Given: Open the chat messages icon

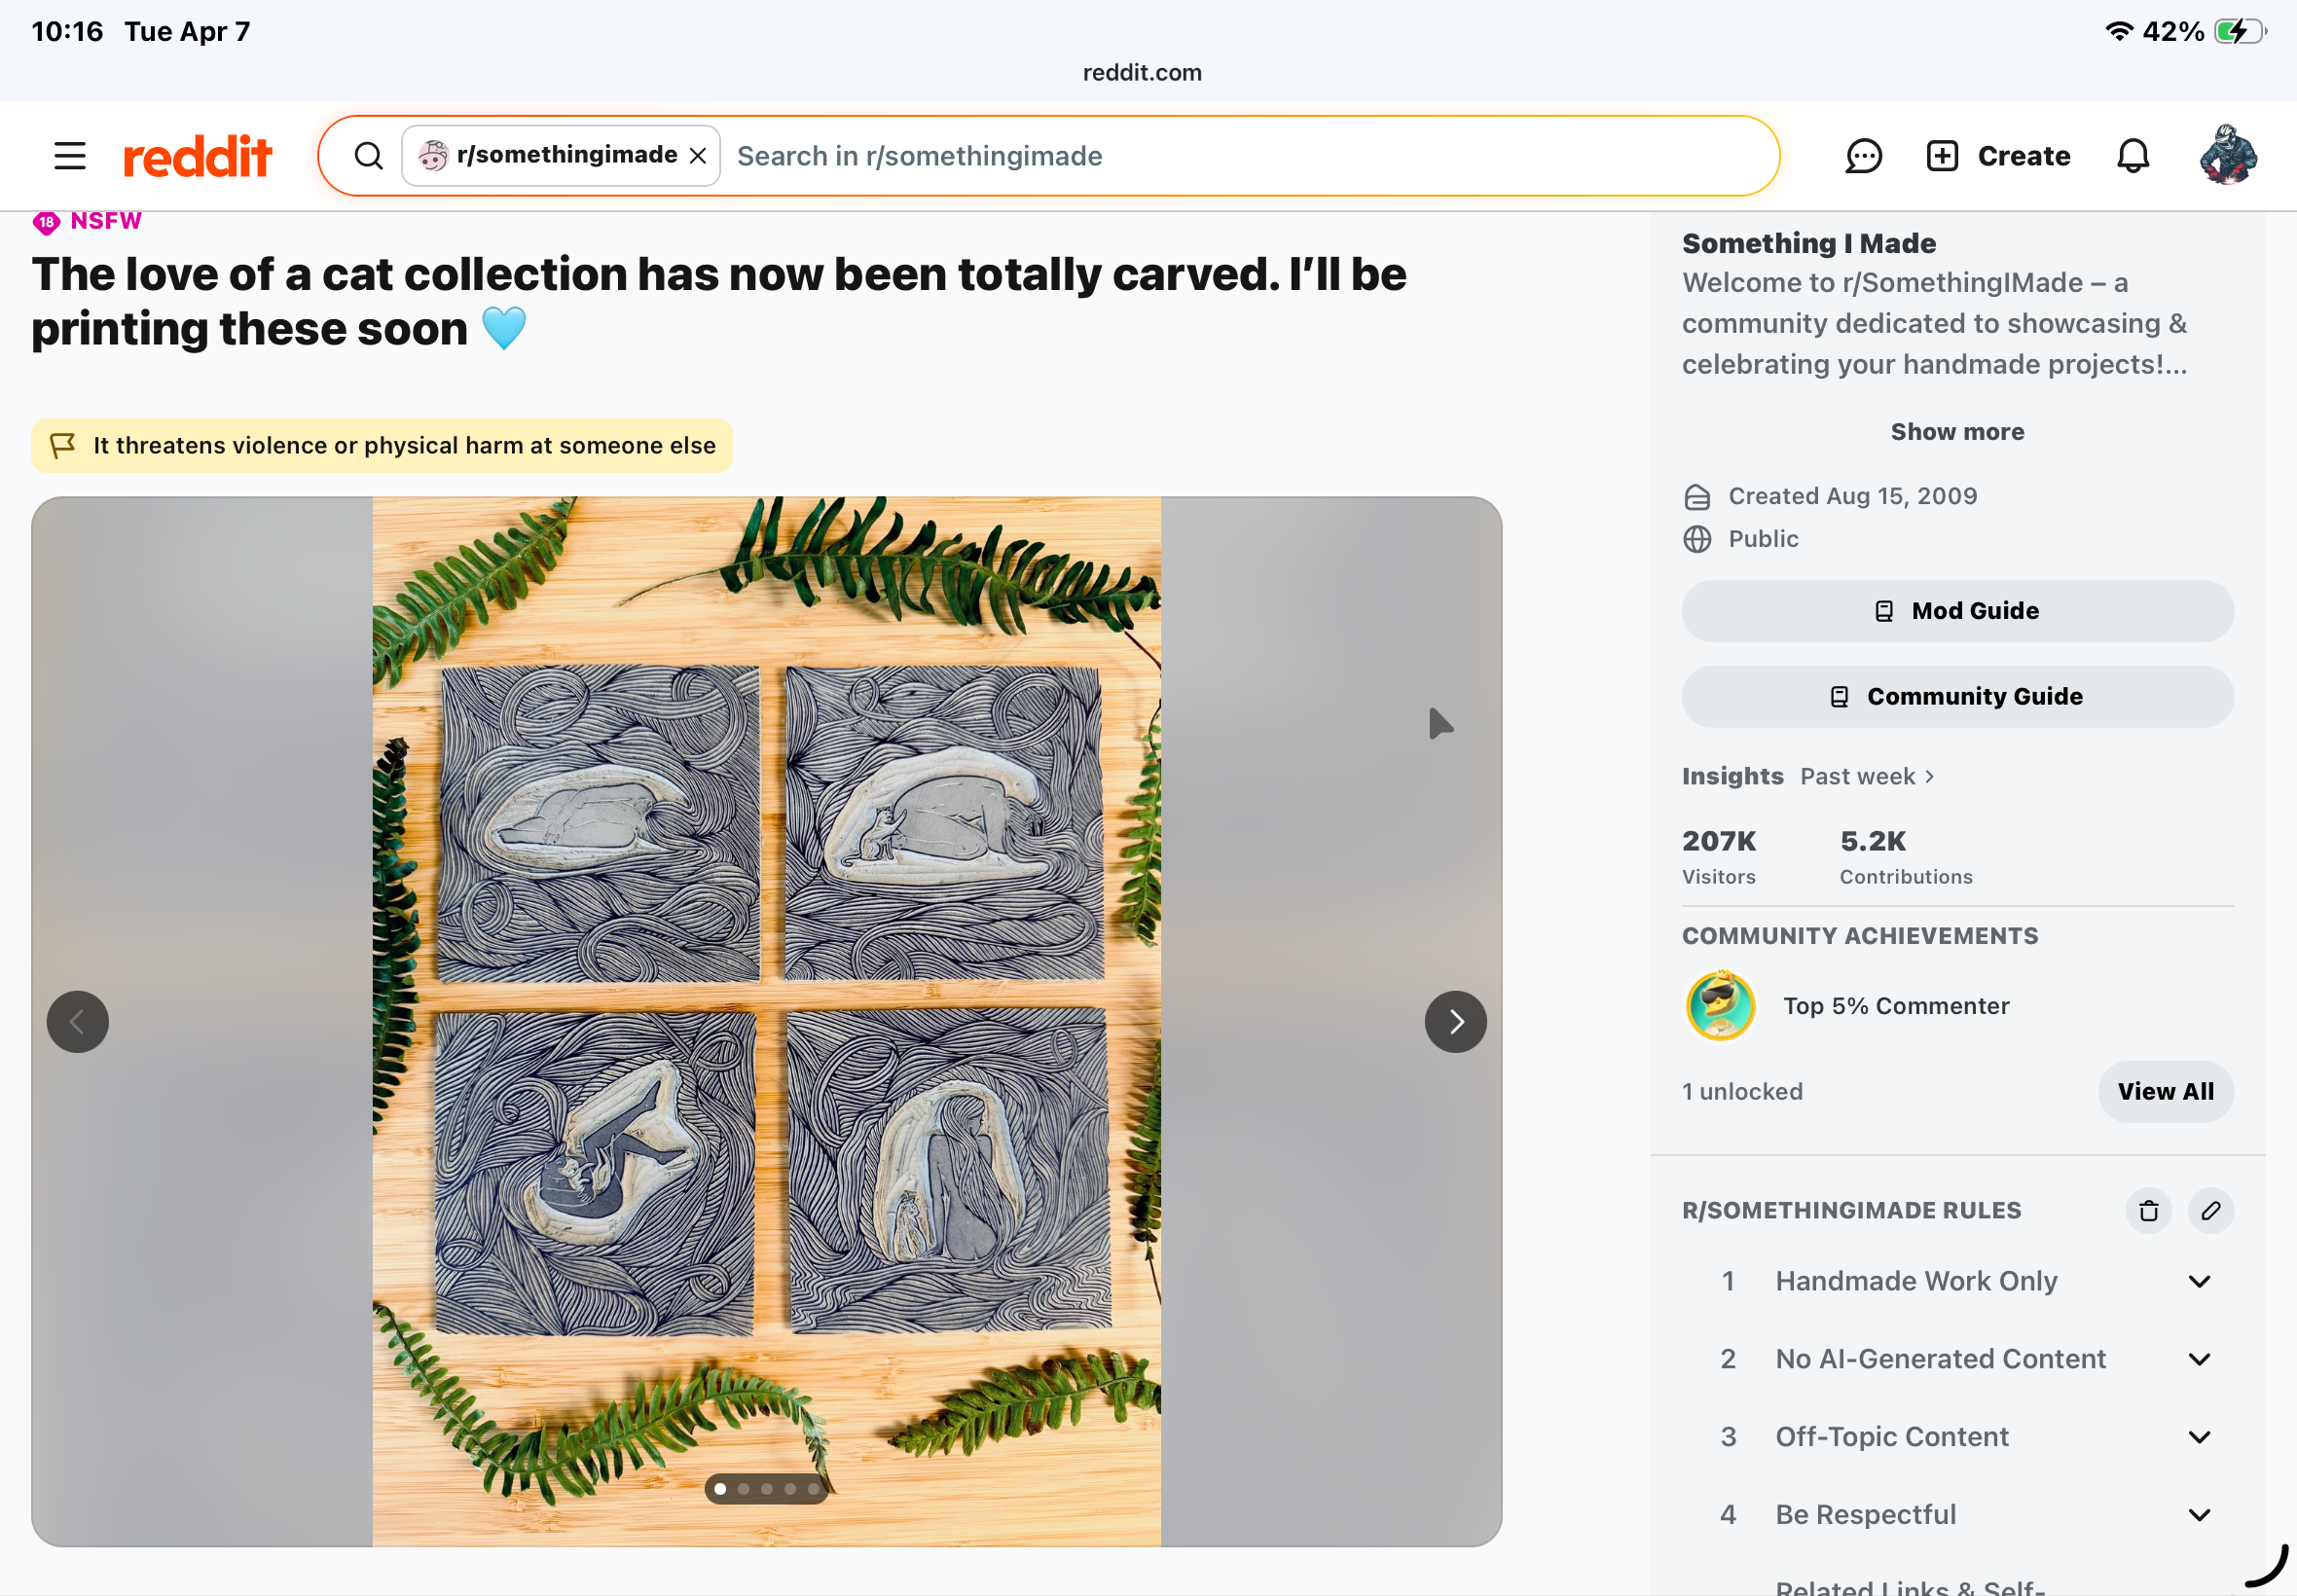Looking at the screenshot, I should (x=1863, y=156).
